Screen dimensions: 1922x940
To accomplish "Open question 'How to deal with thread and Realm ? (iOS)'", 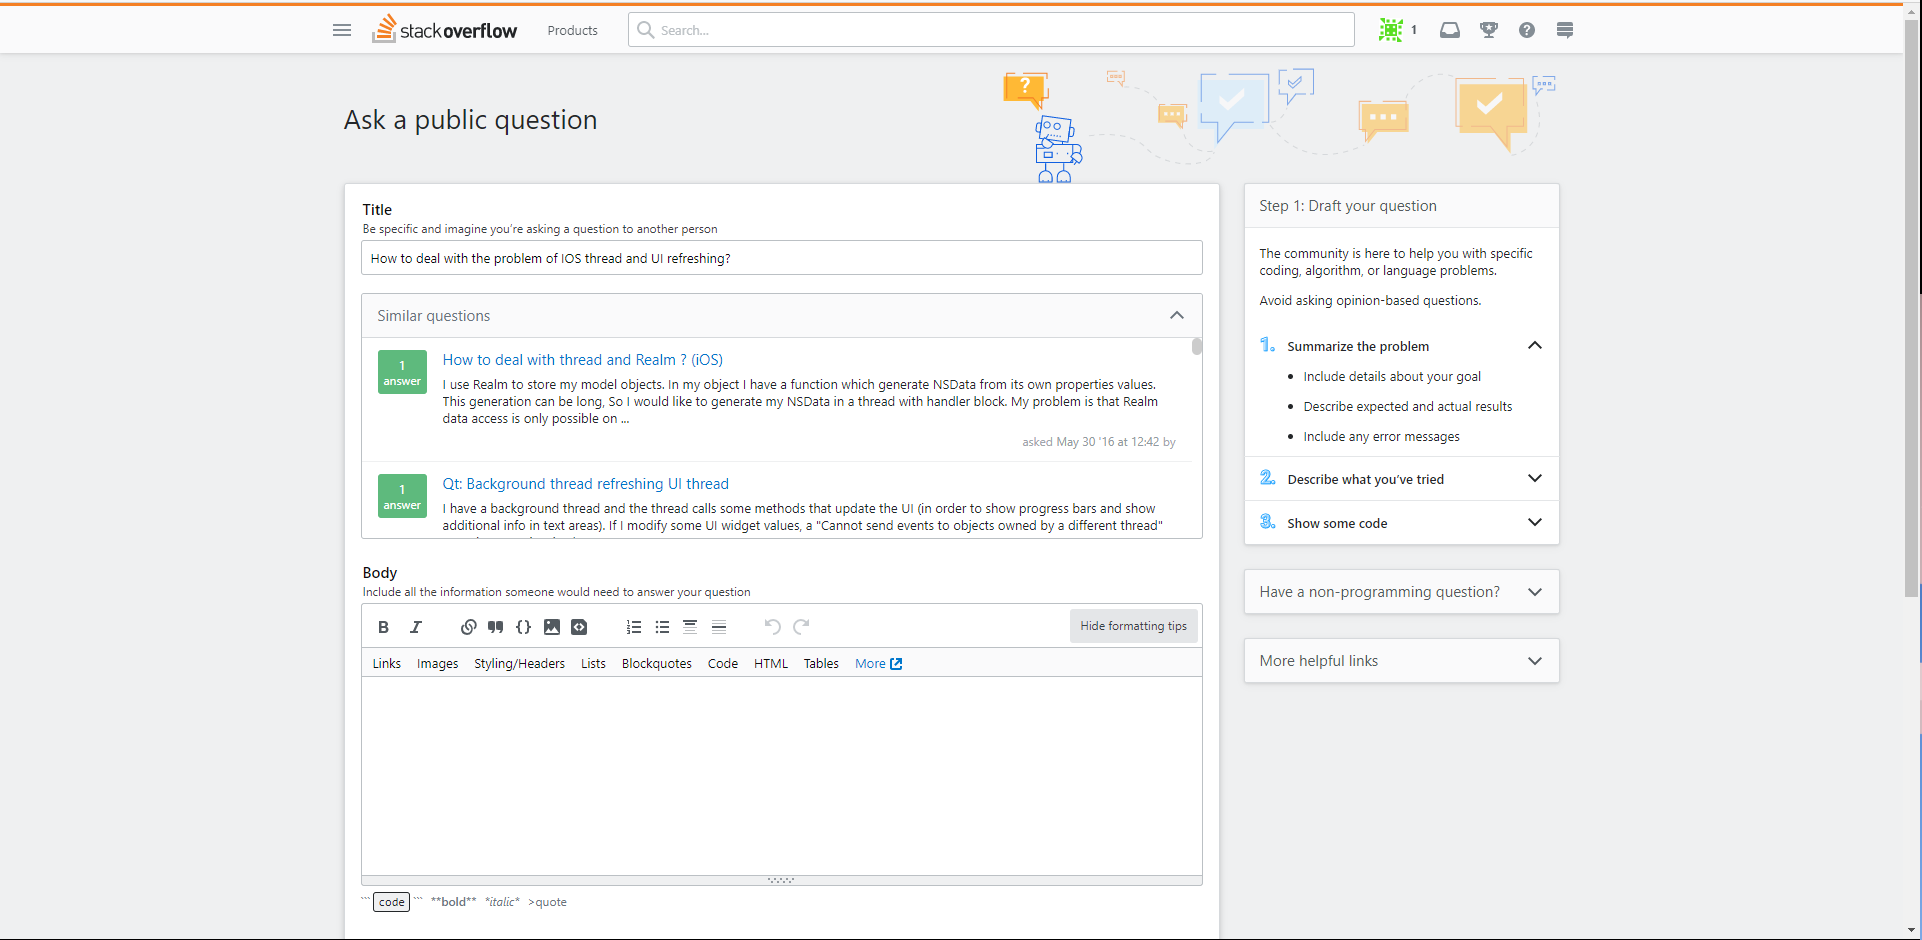I will coord(583,360).
